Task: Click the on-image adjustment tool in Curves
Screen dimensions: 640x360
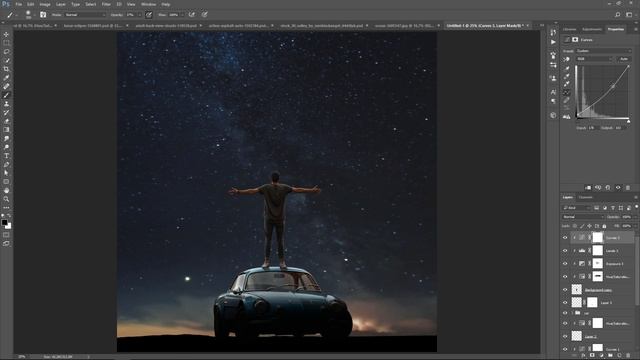Action: tap(567, 59)
